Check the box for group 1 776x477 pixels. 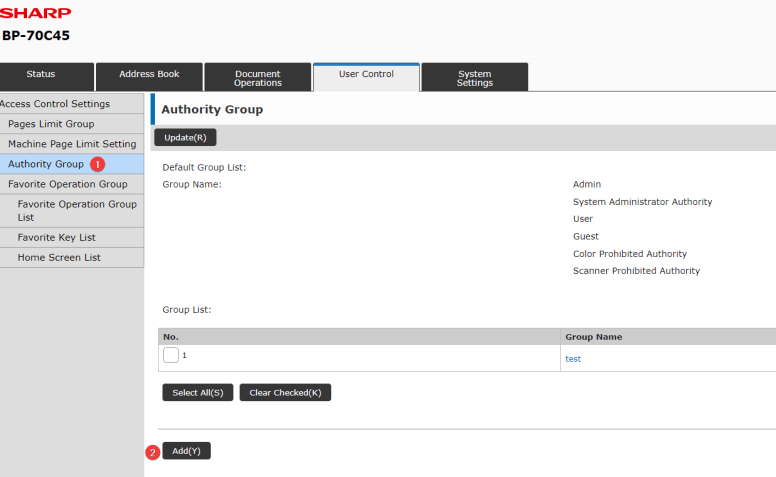[x=171, y=356]
